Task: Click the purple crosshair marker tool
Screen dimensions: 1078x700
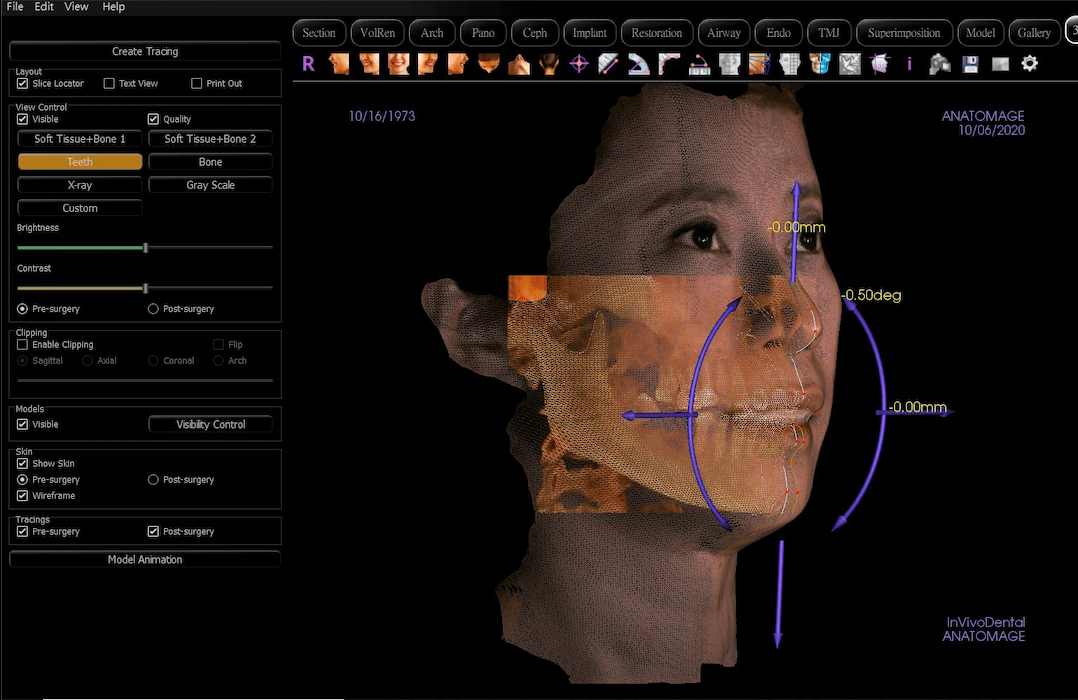Action: click(x=579, y=64)
